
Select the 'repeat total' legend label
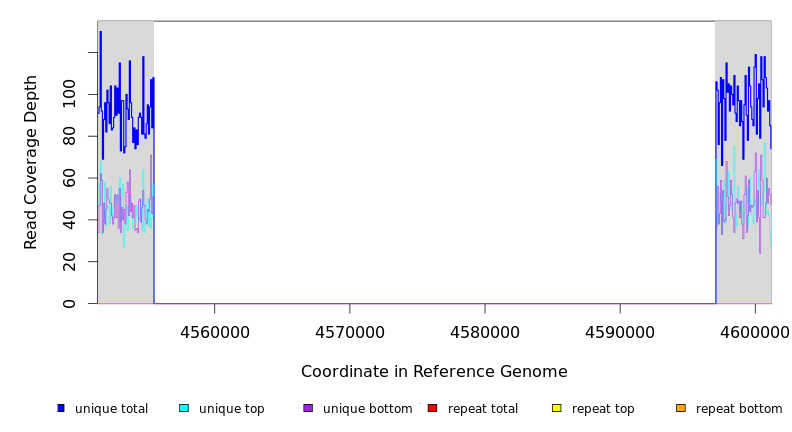coord(483,409)
